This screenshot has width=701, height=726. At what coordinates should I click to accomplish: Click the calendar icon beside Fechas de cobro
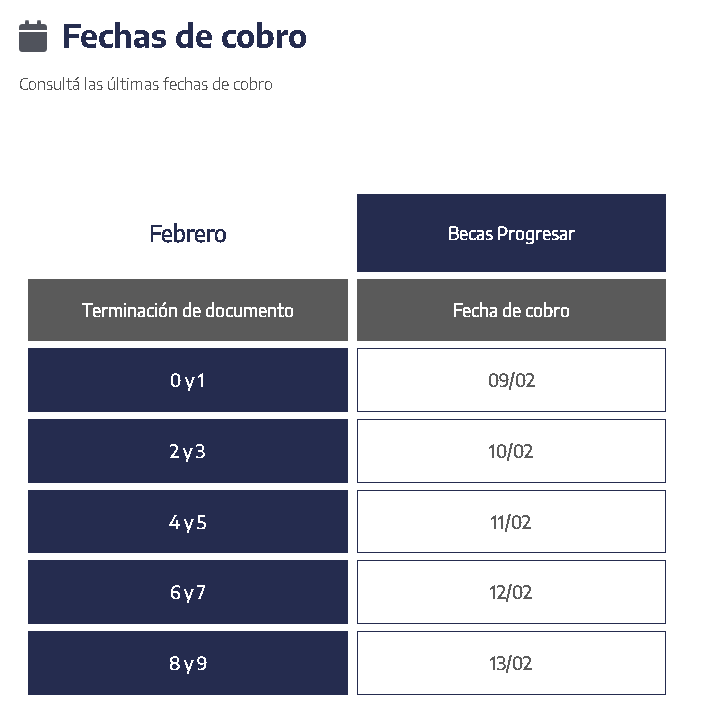33,37
